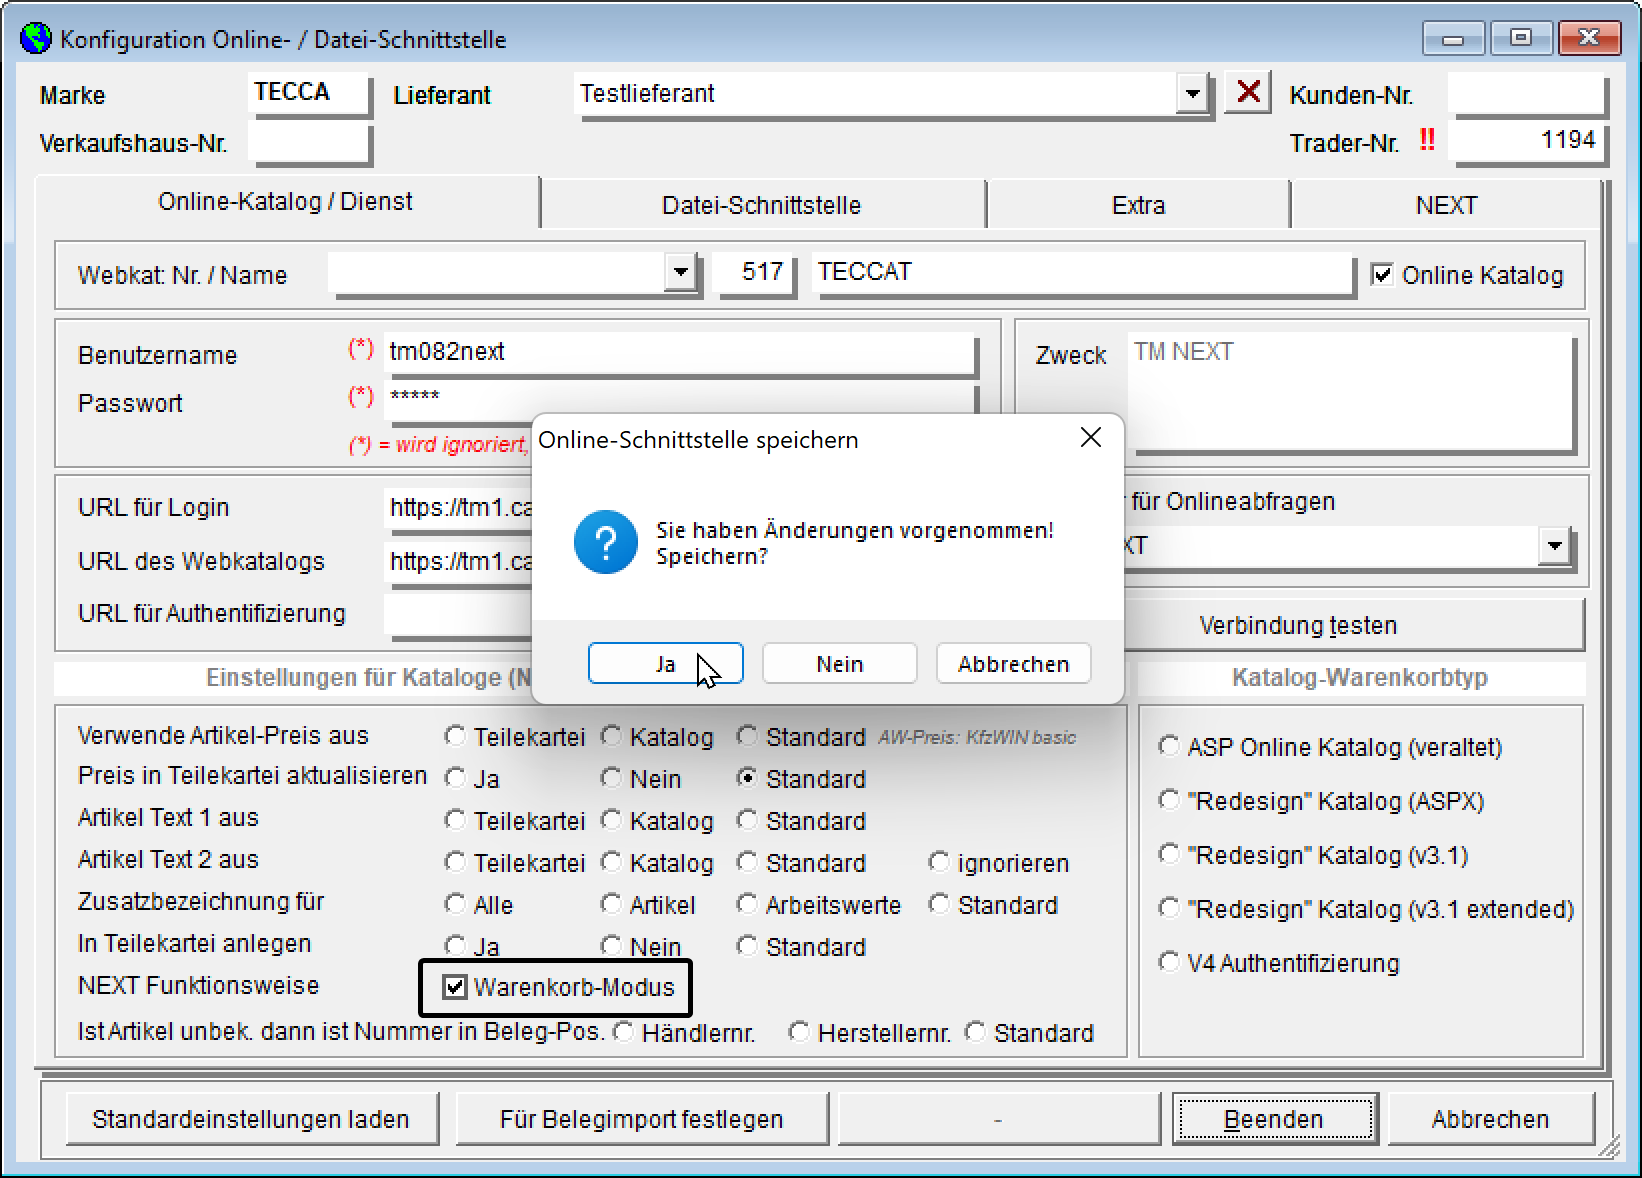This screenshot has width=1642, height=1178.
Task: Select Alle for Zusatzbezeichnung für
Action: (455, 904)
